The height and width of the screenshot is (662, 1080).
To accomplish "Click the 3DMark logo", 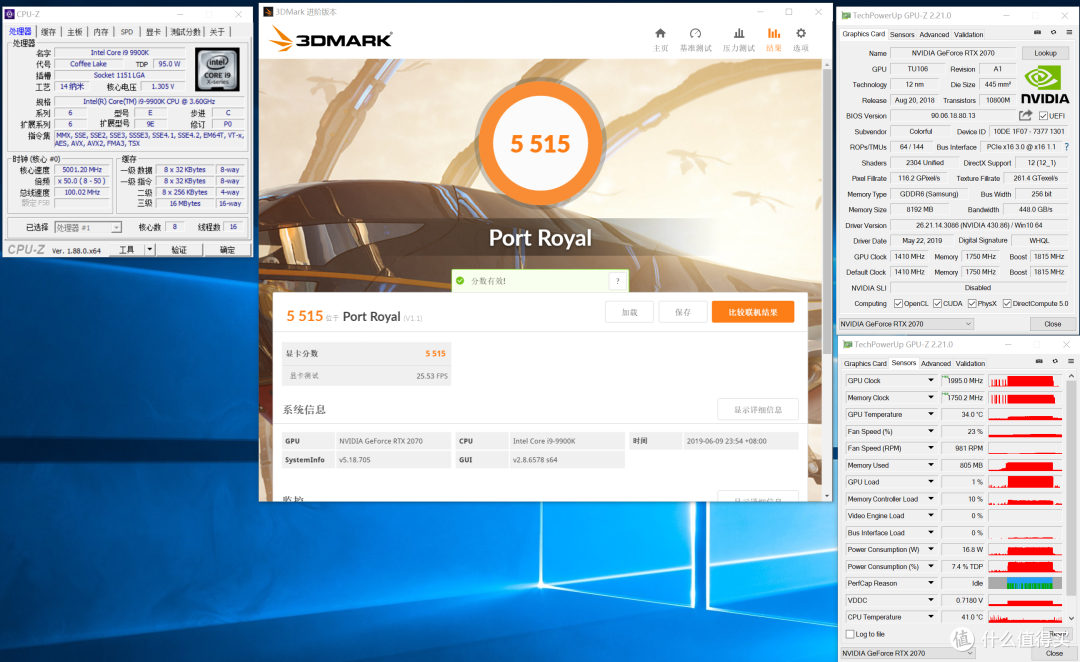I will pos(331,39).
